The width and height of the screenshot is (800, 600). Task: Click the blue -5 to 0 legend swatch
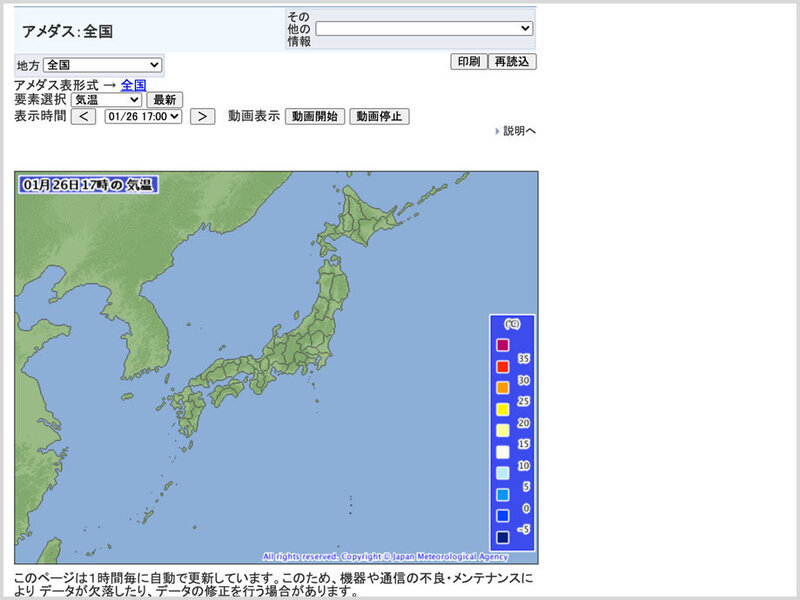[x=503, y=516]
